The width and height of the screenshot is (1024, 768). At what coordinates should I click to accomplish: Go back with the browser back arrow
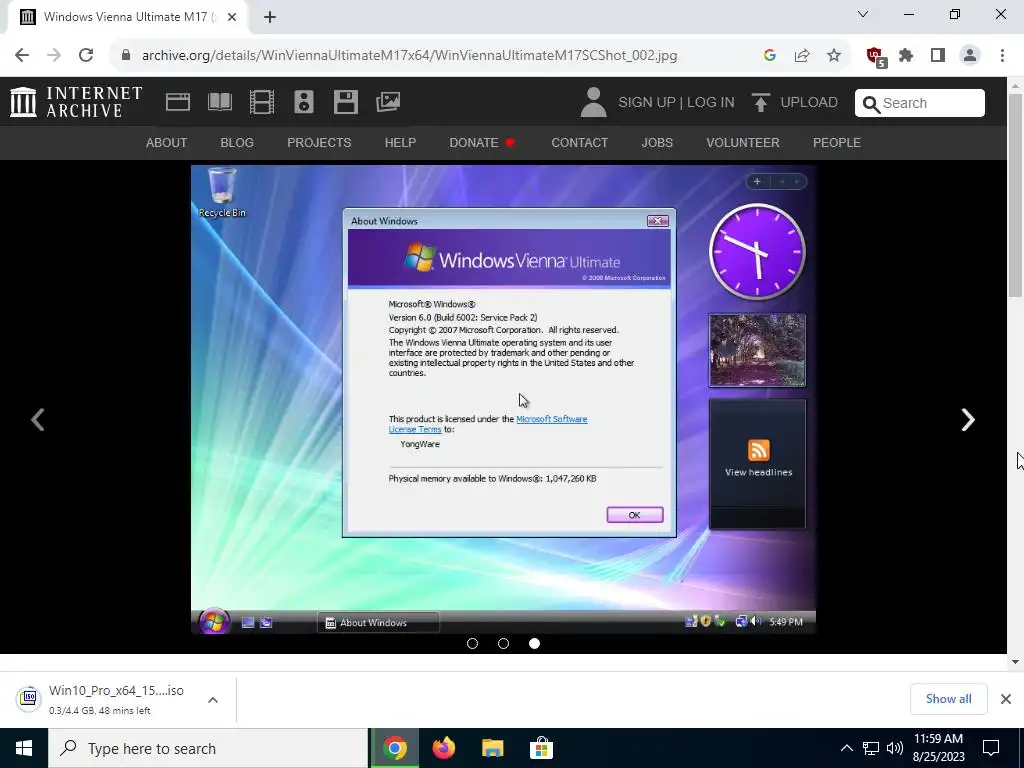pos(22,56)
